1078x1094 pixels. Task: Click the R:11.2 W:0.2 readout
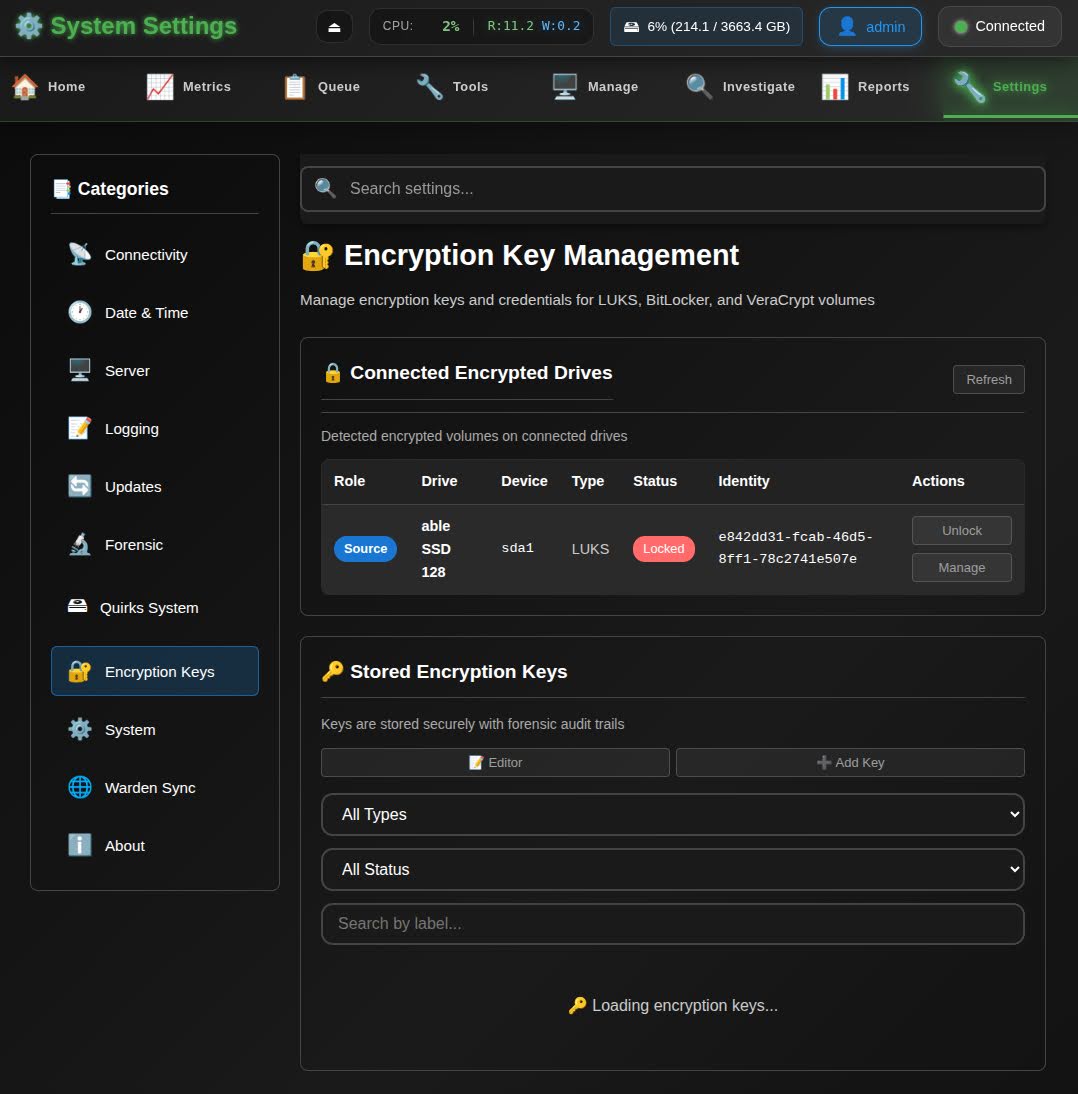click(534, 26)
